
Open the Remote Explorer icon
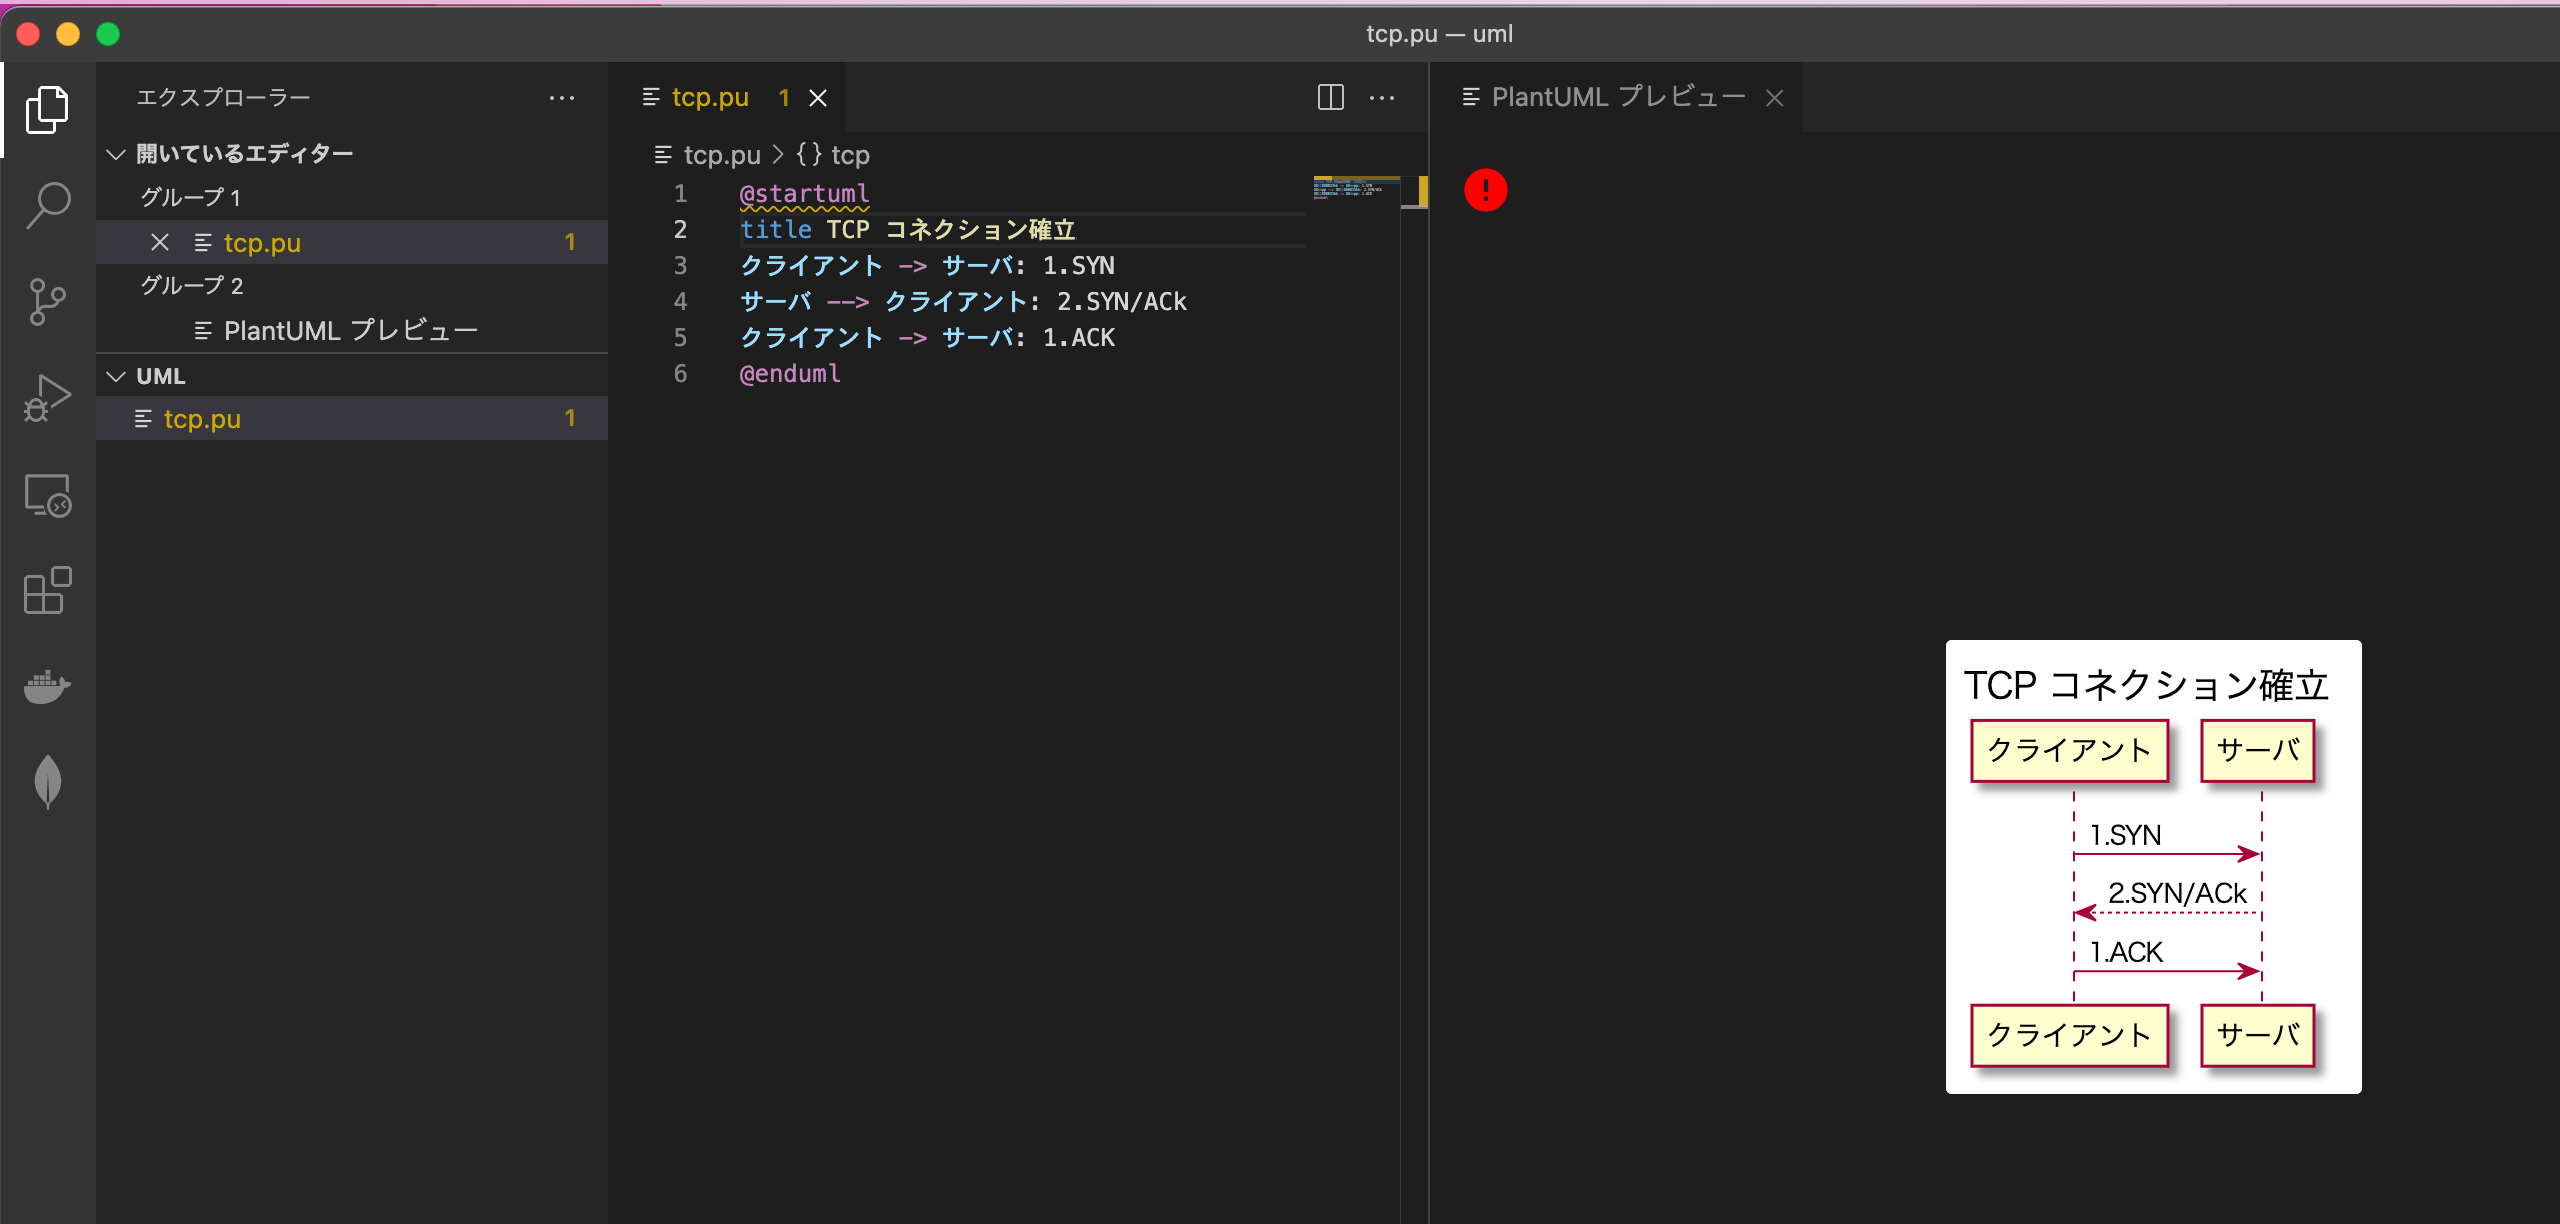pos(47,495)
